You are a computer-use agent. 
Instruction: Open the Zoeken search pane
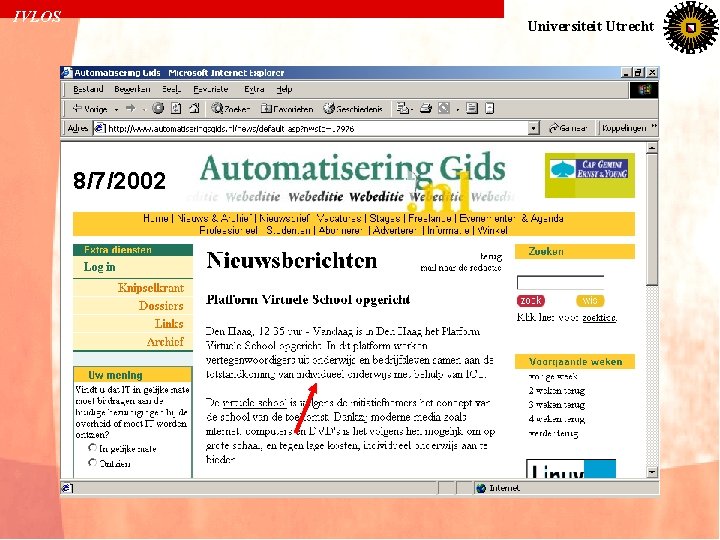(x=230, y=109)
